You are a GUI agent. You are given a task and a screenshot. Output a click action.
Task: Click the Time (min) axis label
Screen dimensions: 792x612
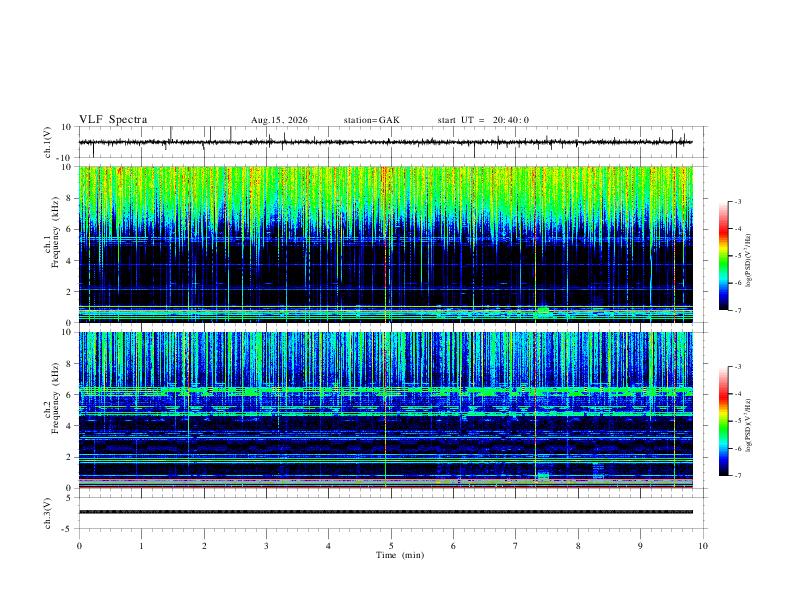[x=400, y=555]
